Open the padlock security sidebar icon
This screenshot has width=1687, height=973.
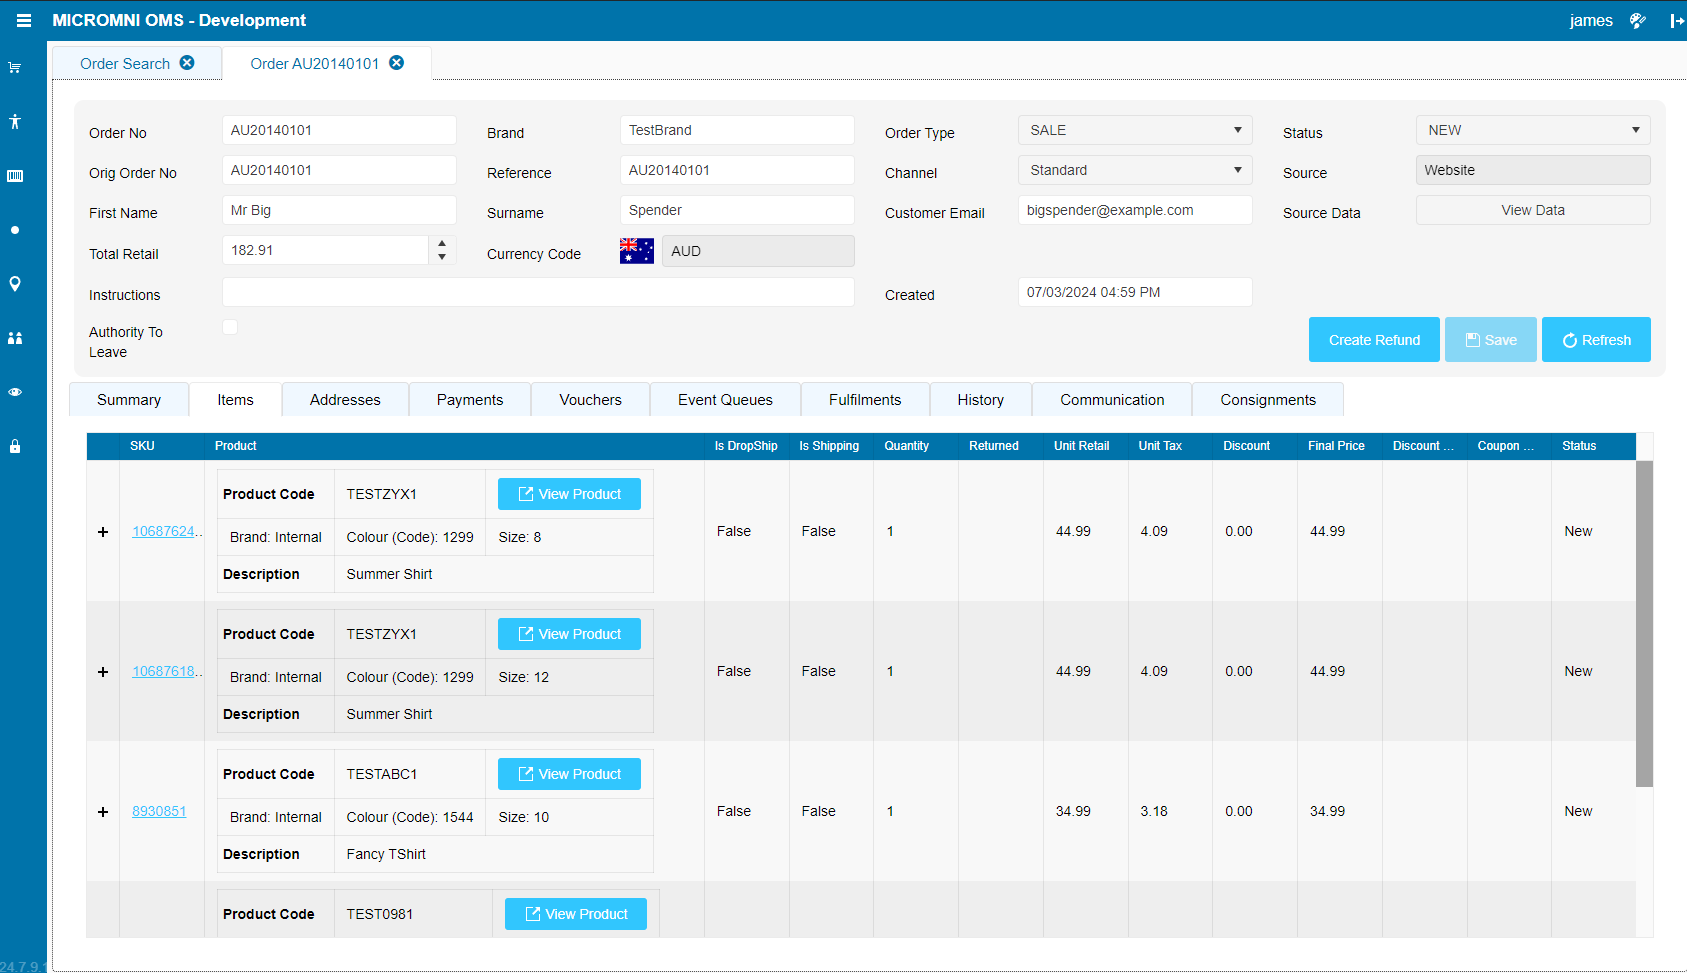click(15, 446)
